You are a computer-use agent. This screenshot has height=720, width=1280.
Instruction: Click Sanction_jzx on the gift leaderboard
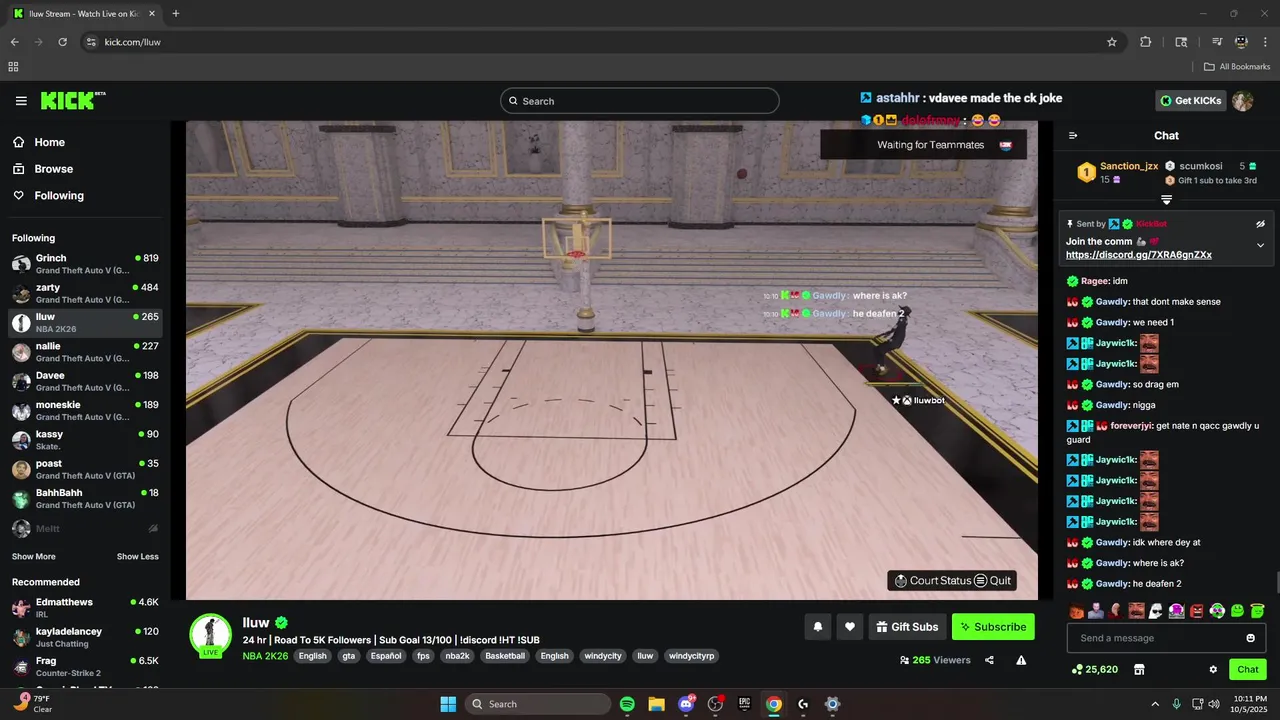1129,166
